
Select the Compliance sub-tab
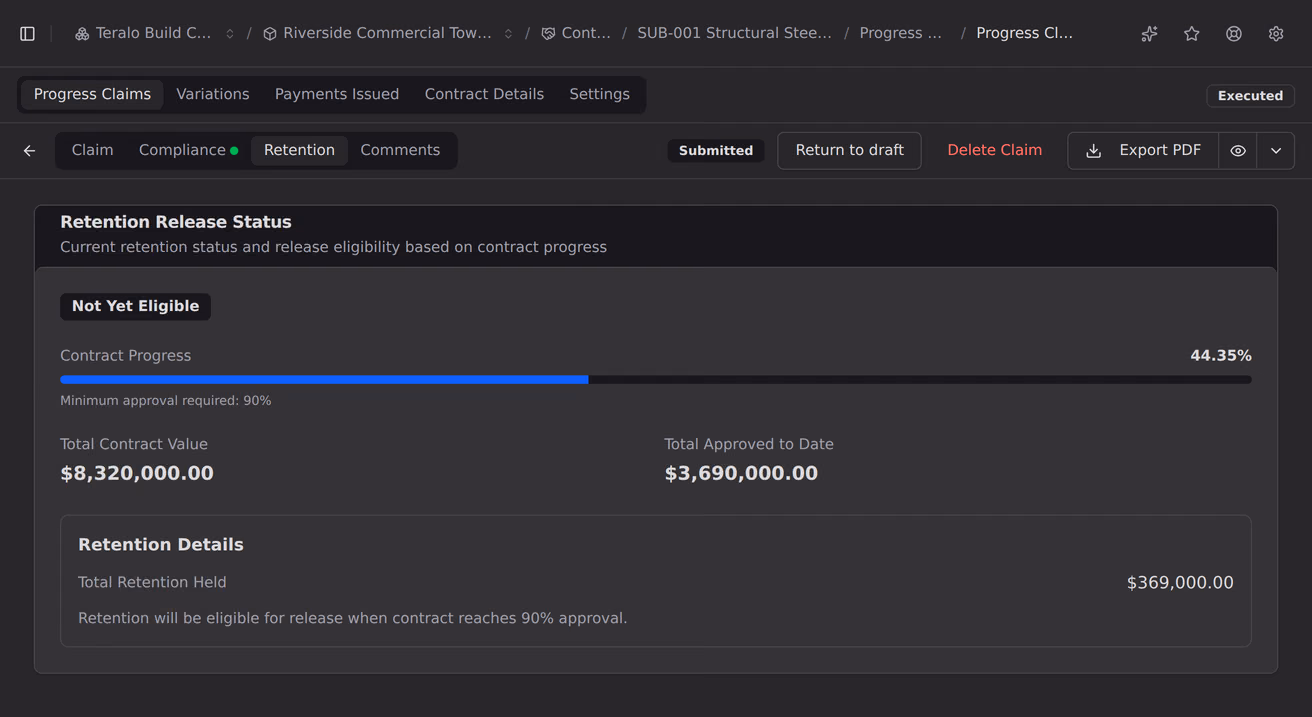tap(188, 150)
